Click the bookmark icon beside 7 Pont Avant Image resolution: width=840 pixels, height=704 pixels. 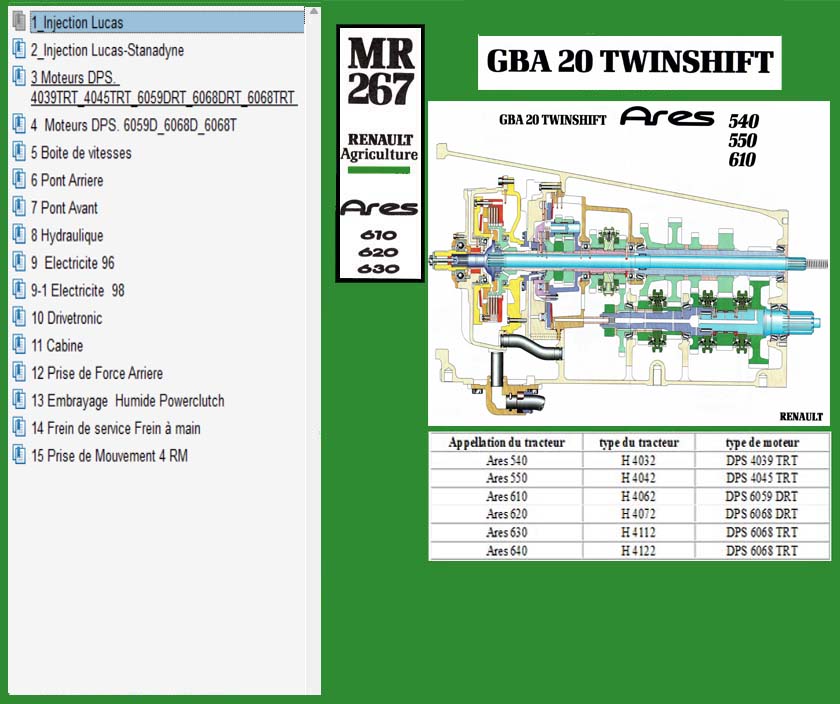point(19,207)
